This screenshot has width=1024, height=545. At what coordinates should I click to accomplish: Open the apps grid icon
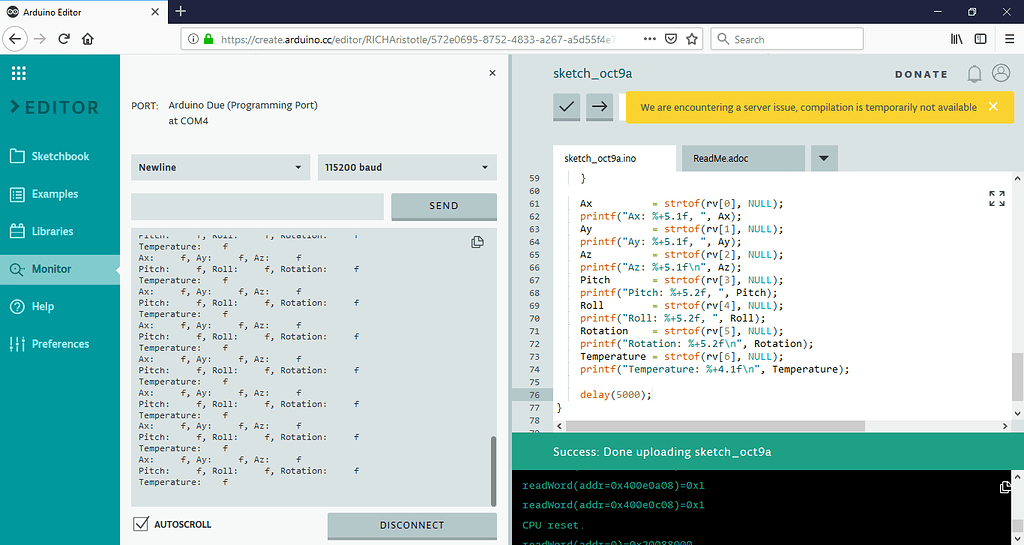(x=19, y=73)
